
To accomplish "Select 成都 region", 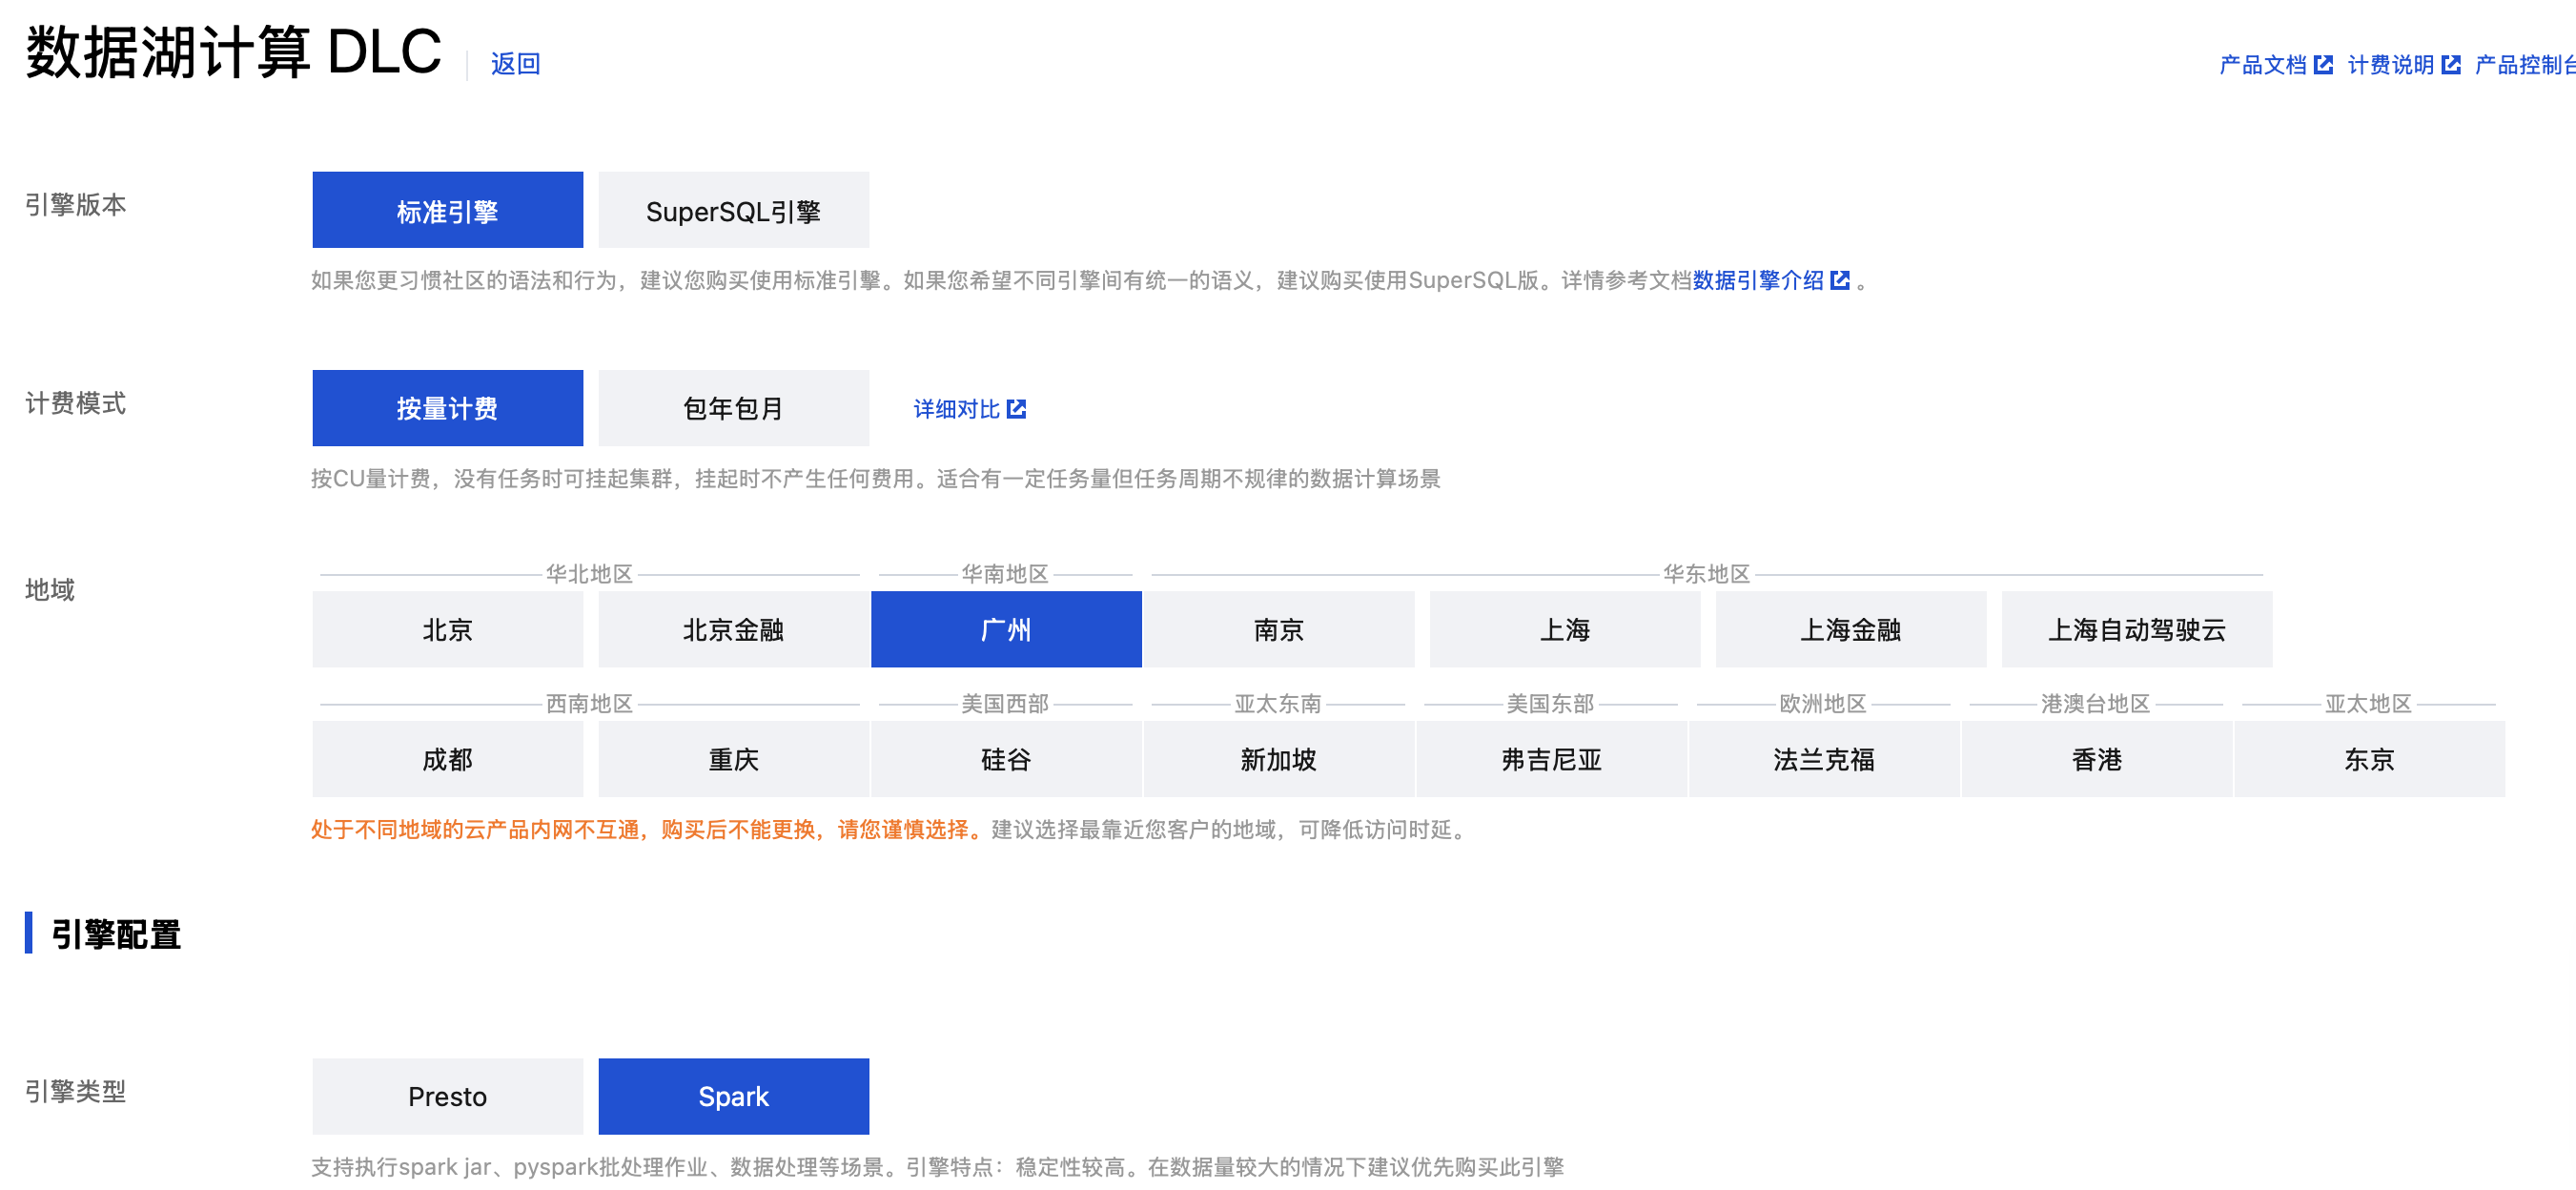I will [447, 759].
